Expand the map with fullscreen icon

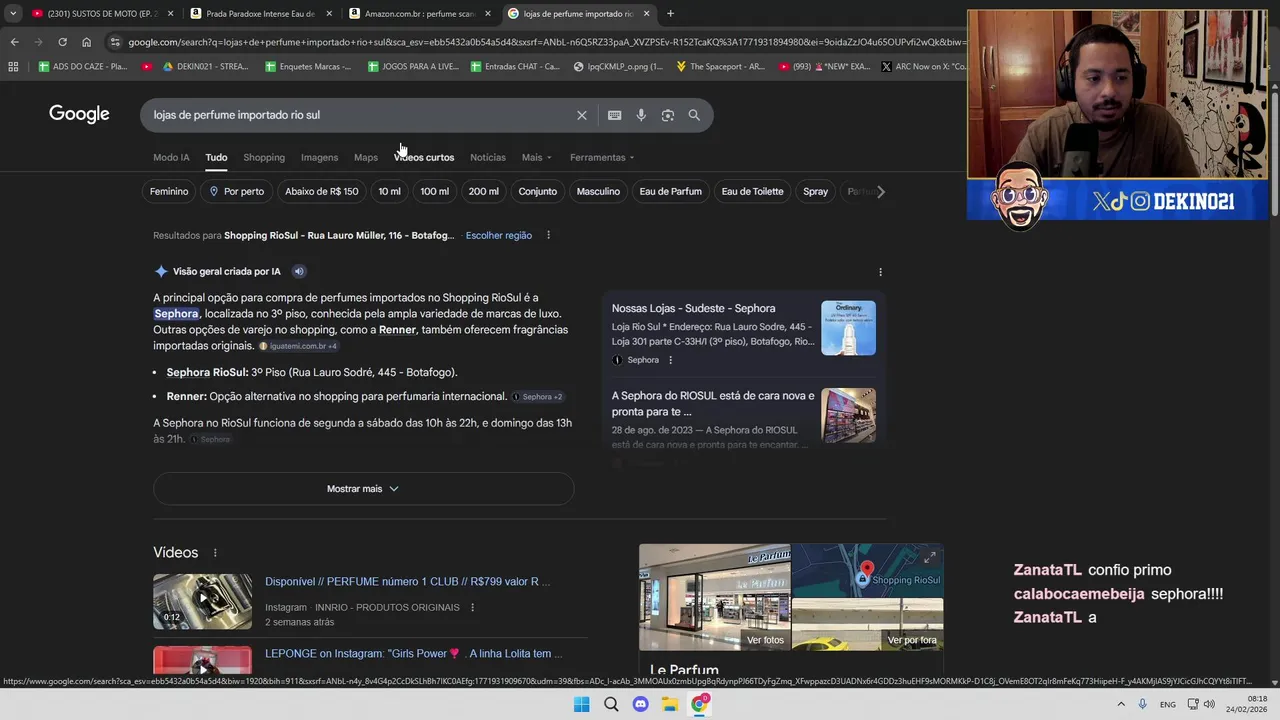(x=929, y=558)
